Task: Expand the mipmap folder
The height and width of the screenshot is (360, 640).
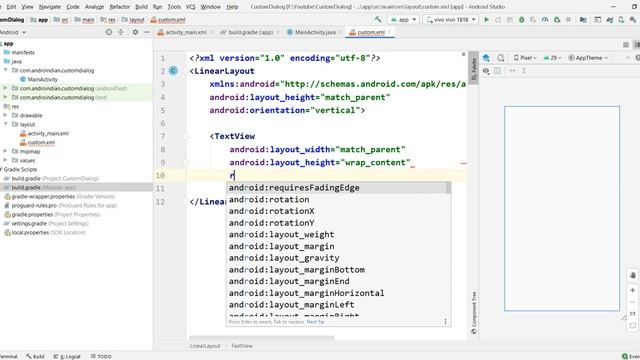Action: 5,151
